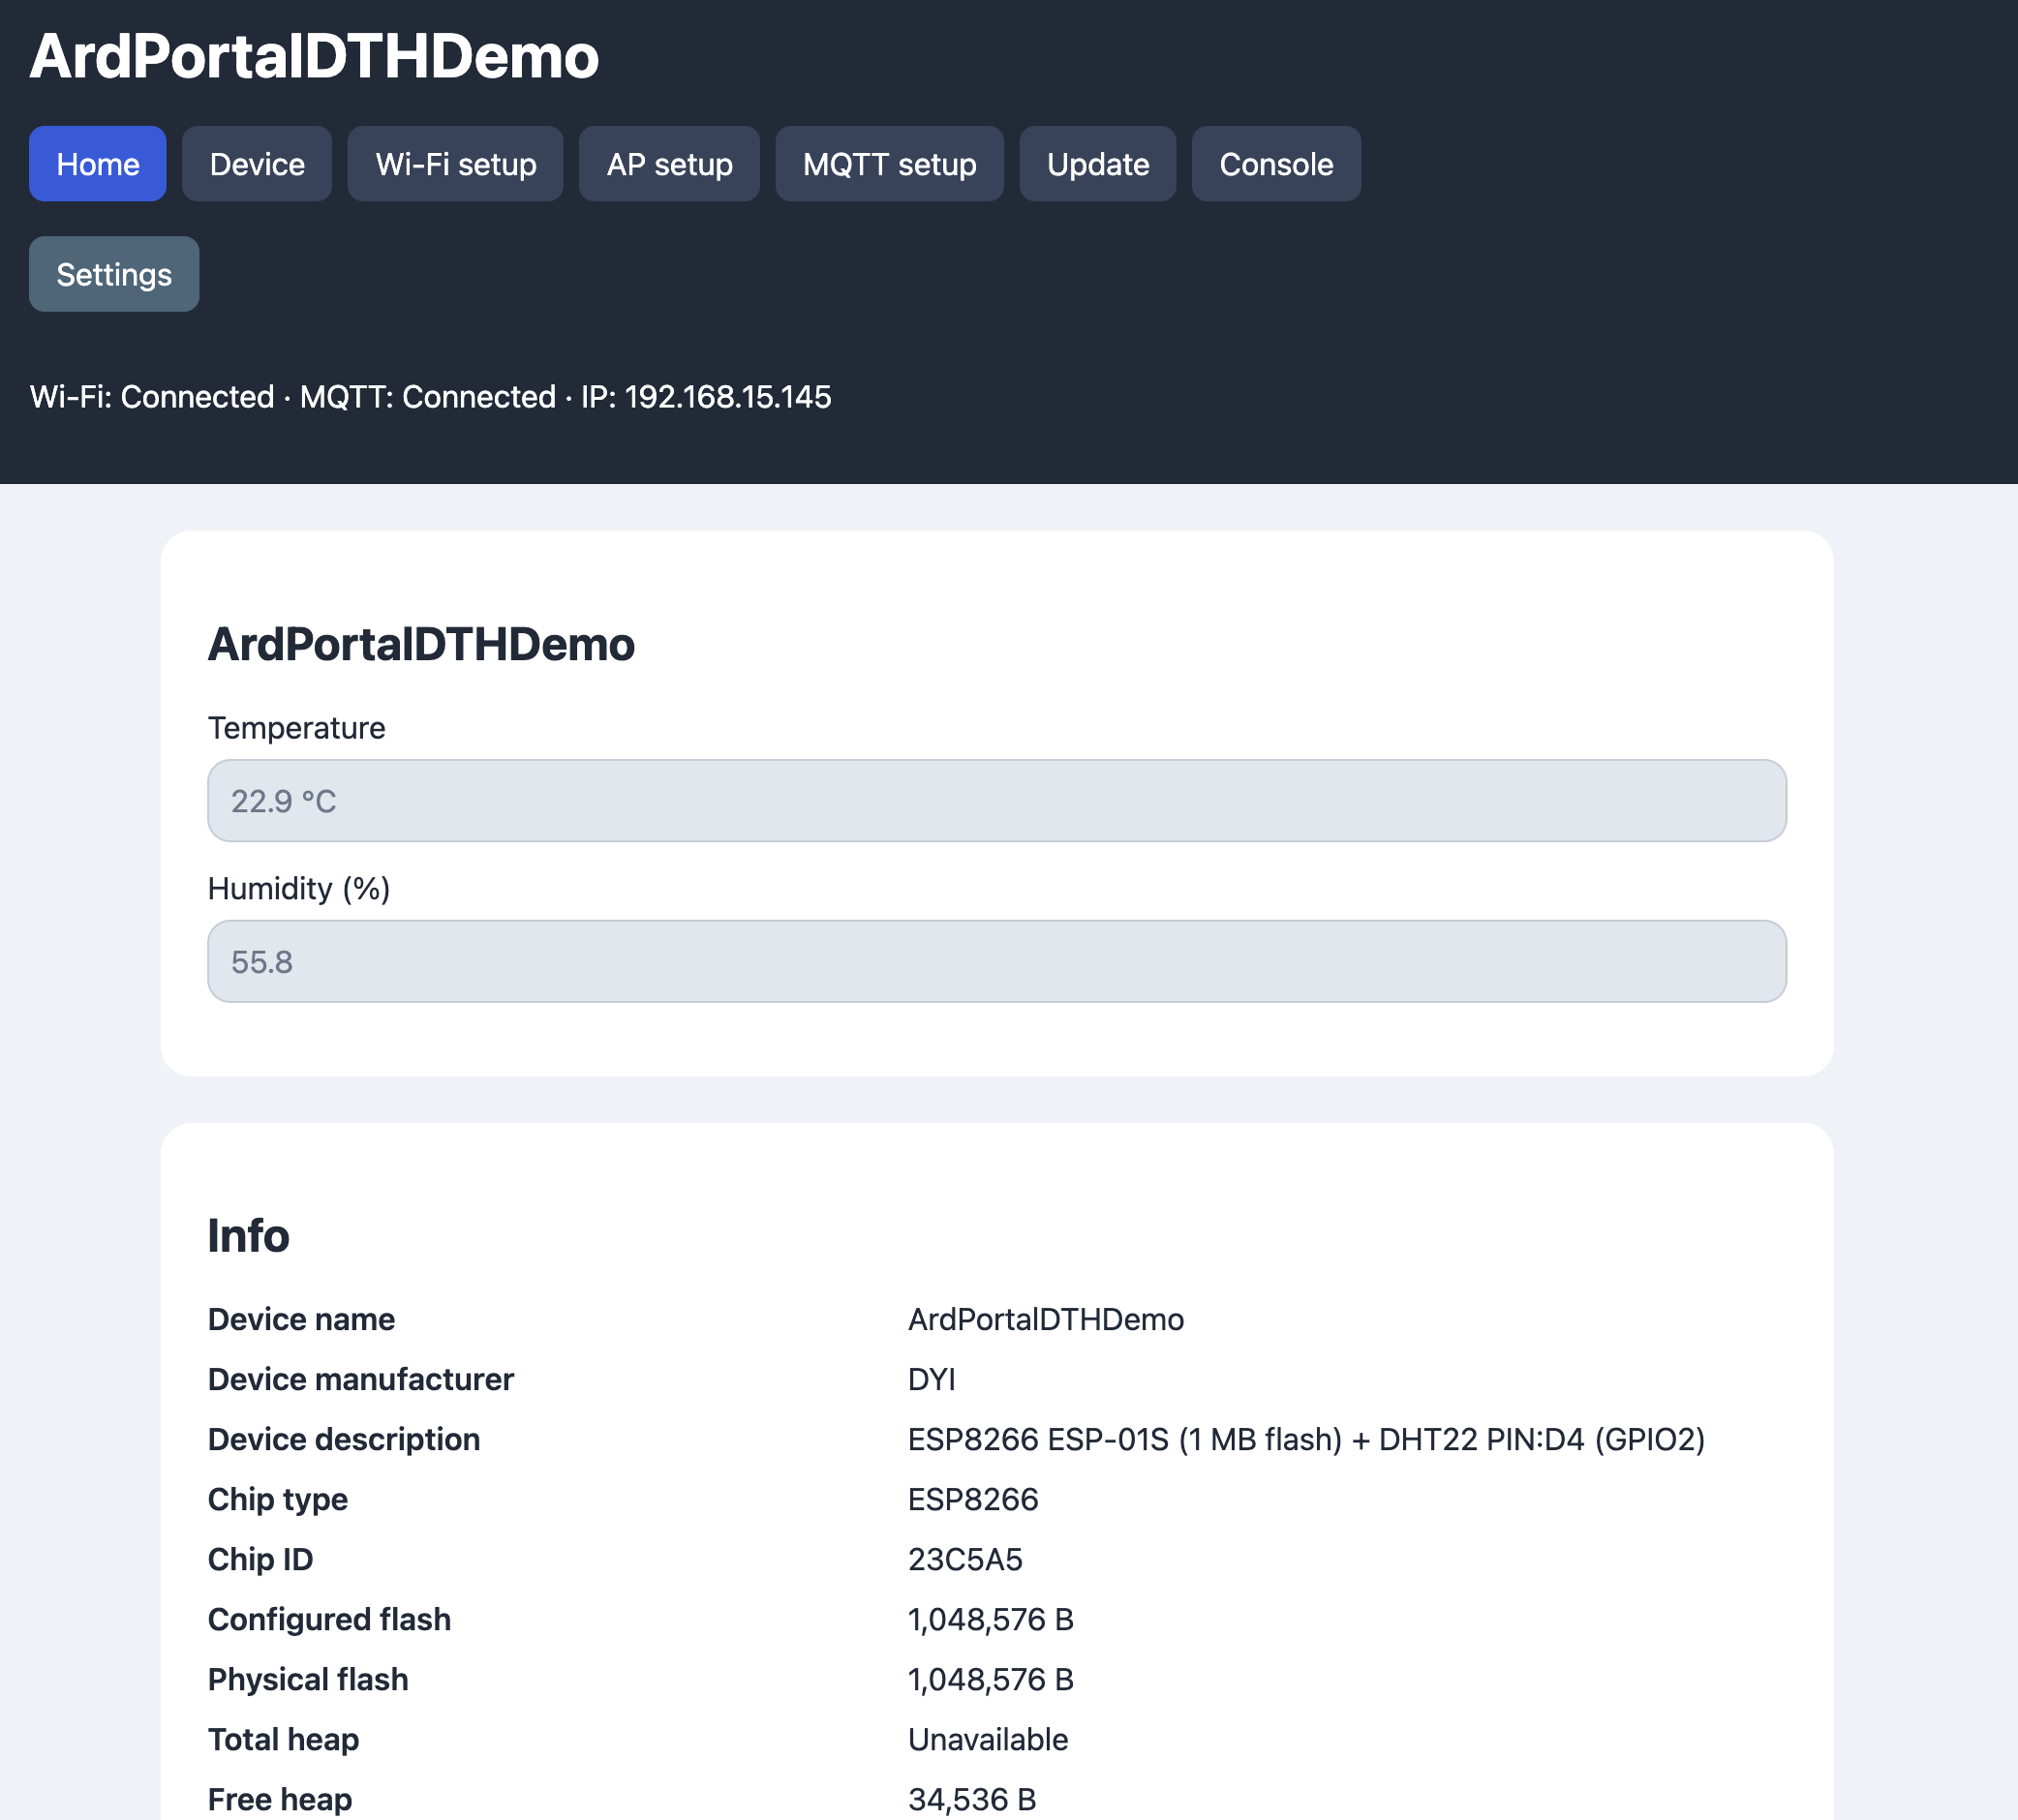Click the Settings button
This screenshot has width=2018, height=1820.
pyautogui.click(x=114, y=274)
